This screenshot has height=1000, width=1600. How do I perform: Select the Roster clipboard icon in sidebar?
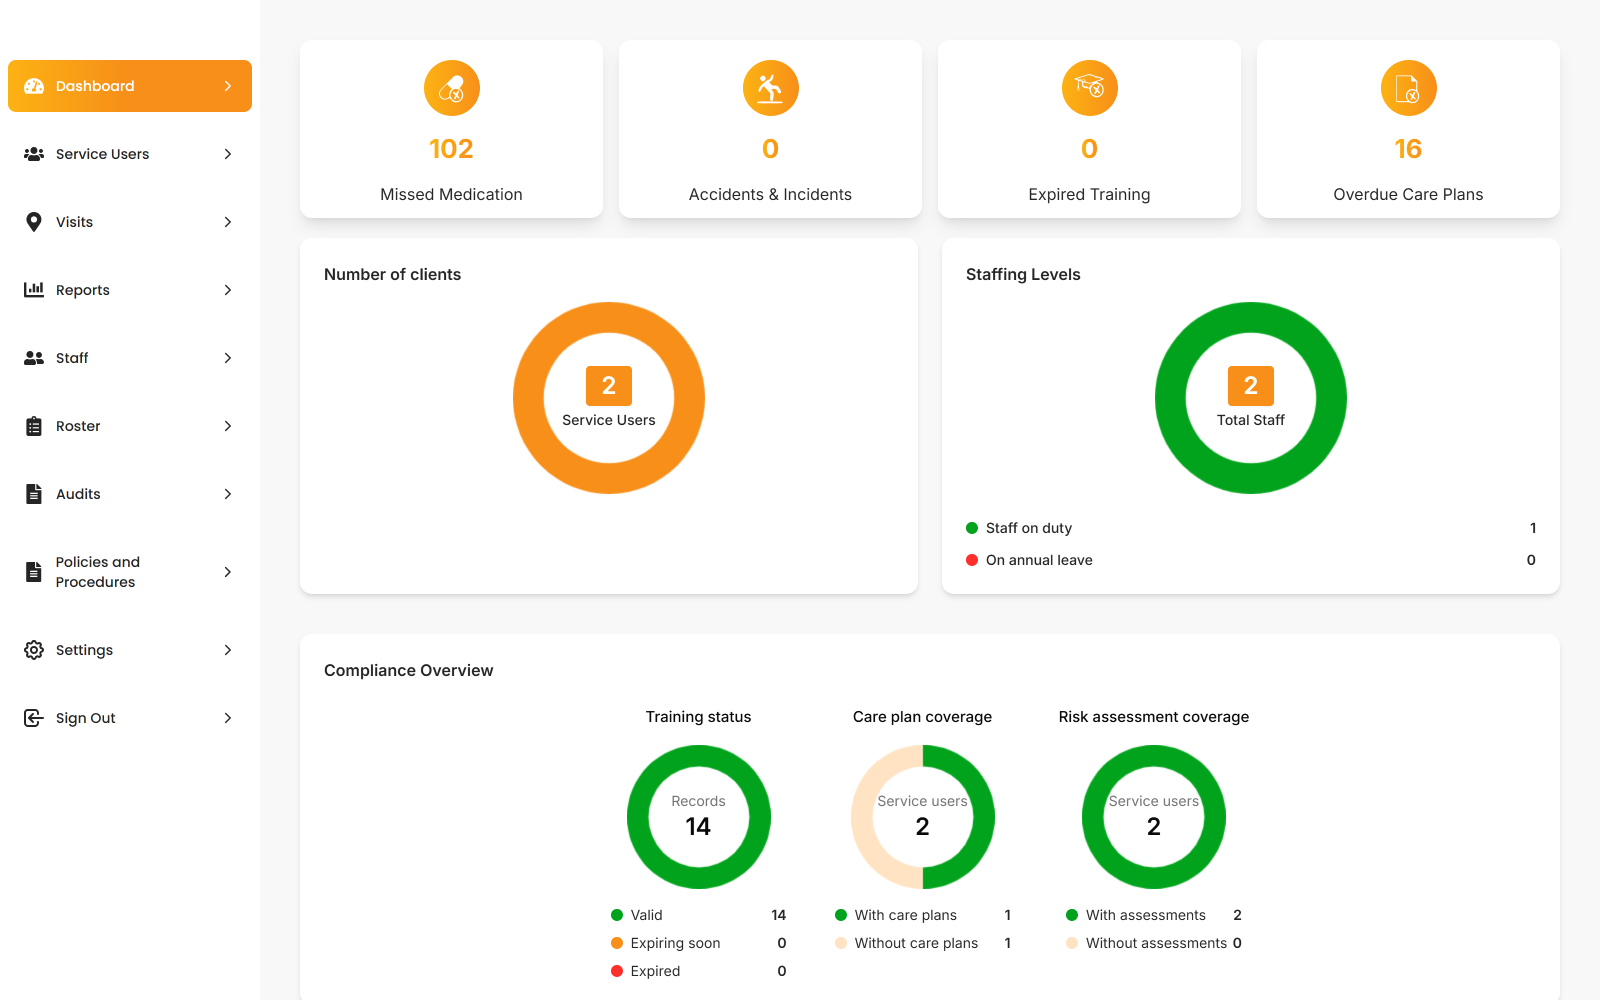point(33,425)
